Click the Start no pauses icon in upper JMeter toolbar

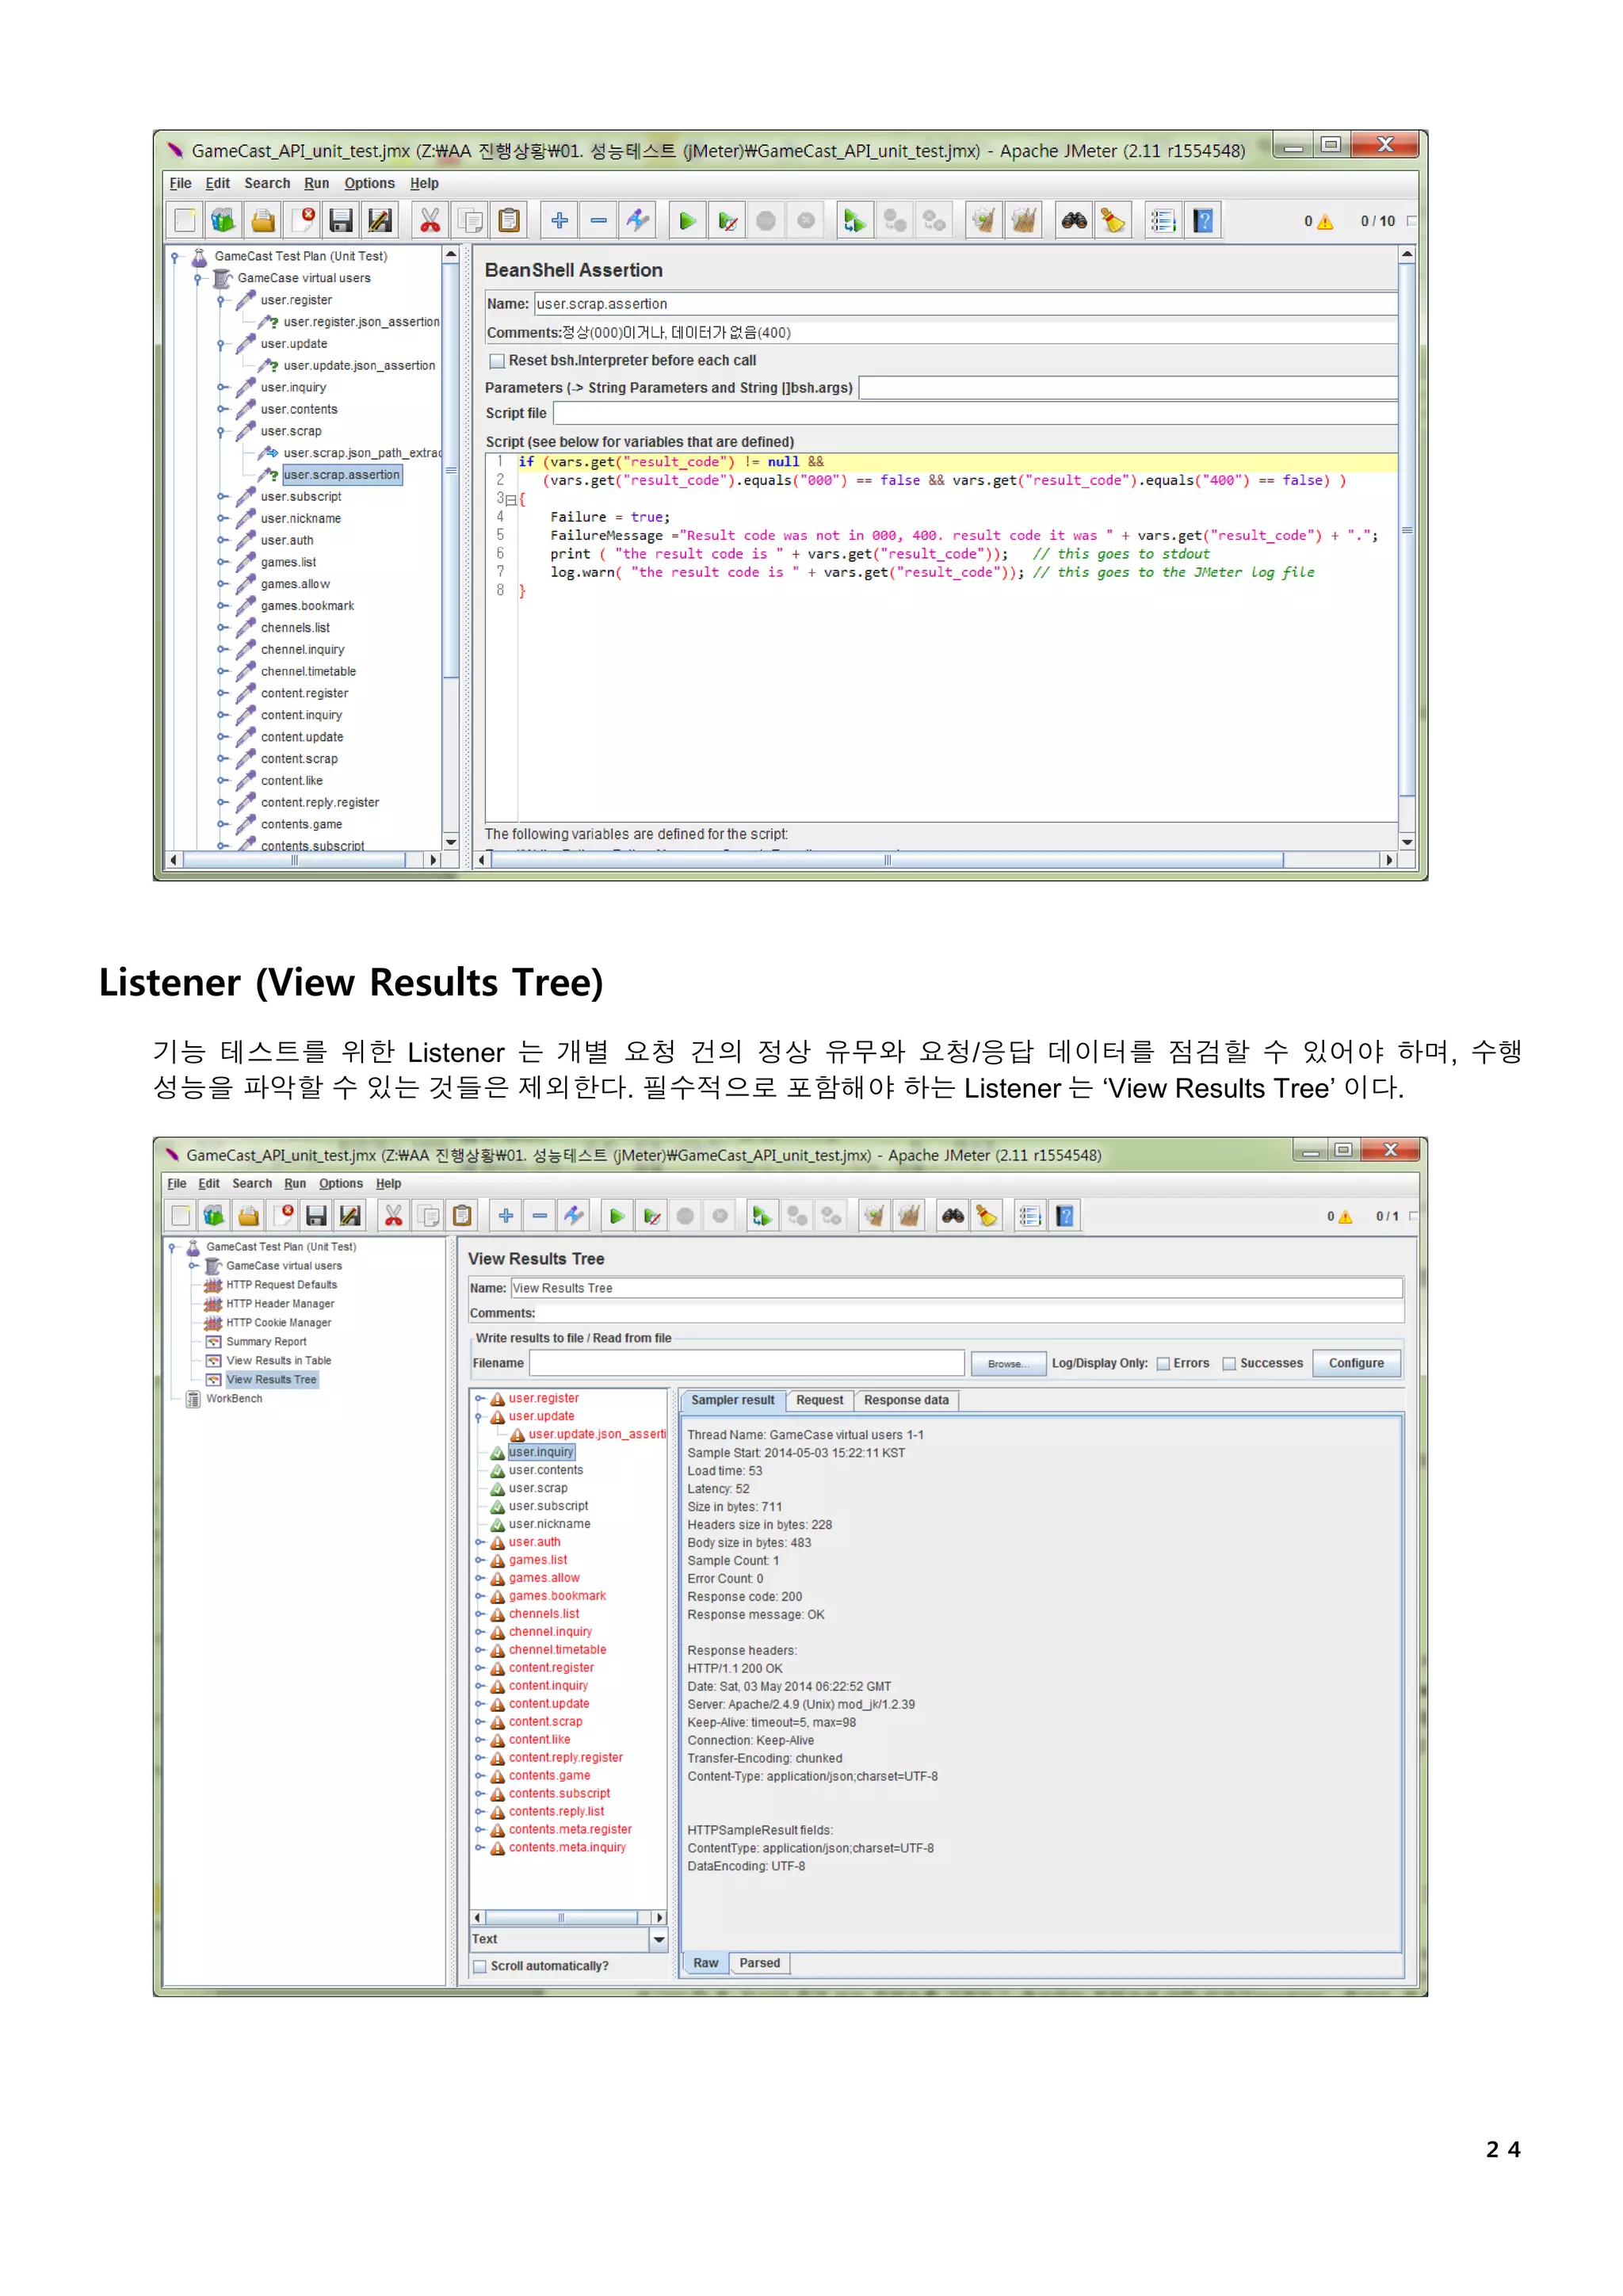click(x=727, y=220)
